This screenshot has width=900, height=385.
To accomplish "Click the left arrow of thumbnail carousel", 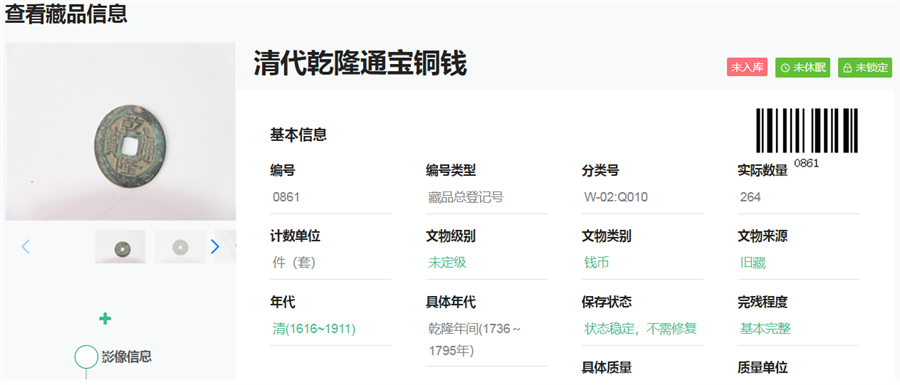I will pos(25,247).
